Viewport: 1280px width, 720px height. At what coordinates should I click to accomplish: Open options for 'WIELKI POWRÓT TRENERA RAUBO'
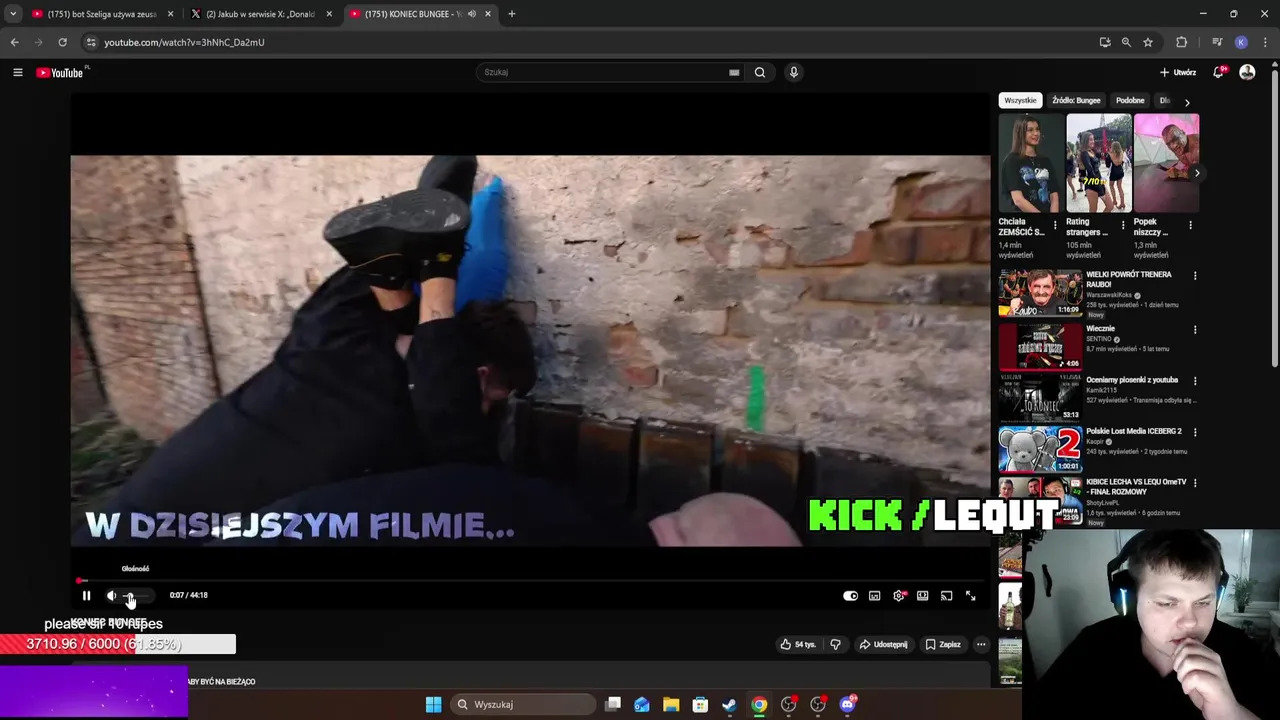pyautogui.click(x=1194, y=276)
